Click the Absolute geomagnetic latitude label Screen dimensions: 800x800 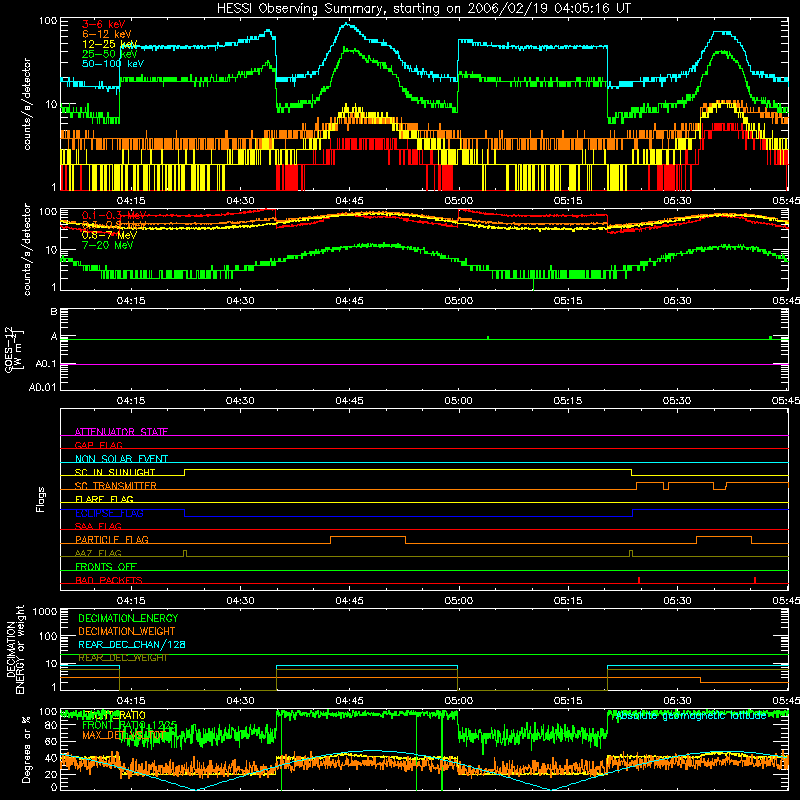point(692,716)
